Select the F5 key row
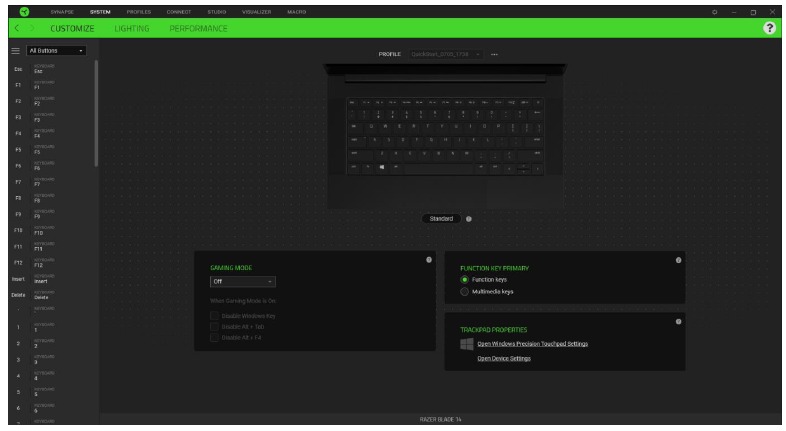786x431 pixels. (52, 150)
